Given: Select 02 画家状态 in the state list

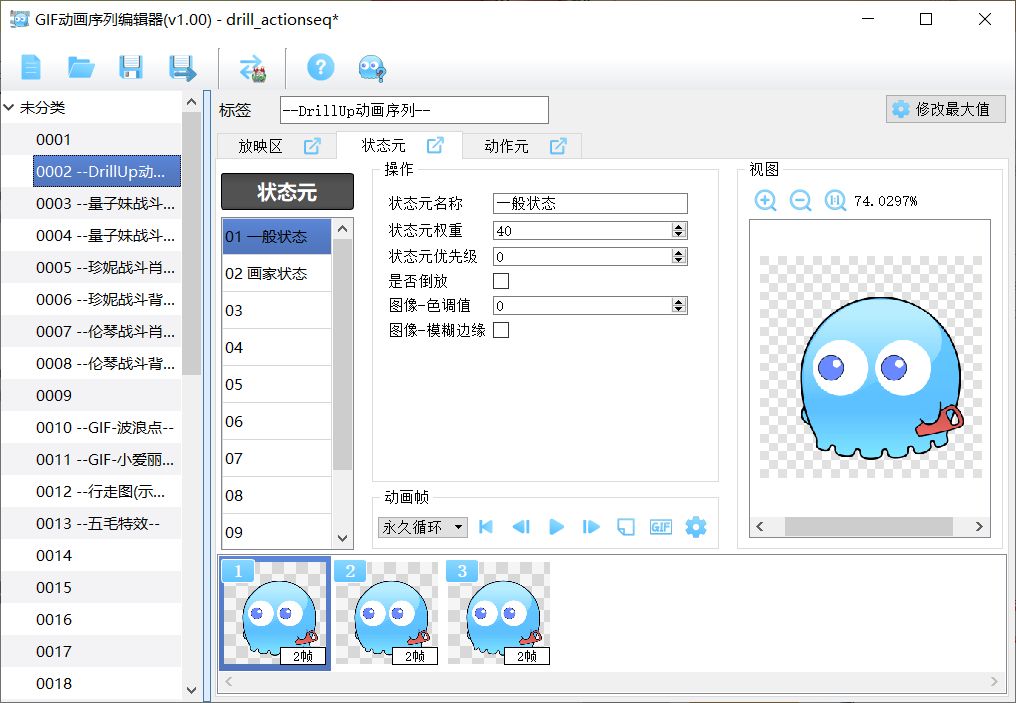Looking at the screenshot, I should 276,274.
